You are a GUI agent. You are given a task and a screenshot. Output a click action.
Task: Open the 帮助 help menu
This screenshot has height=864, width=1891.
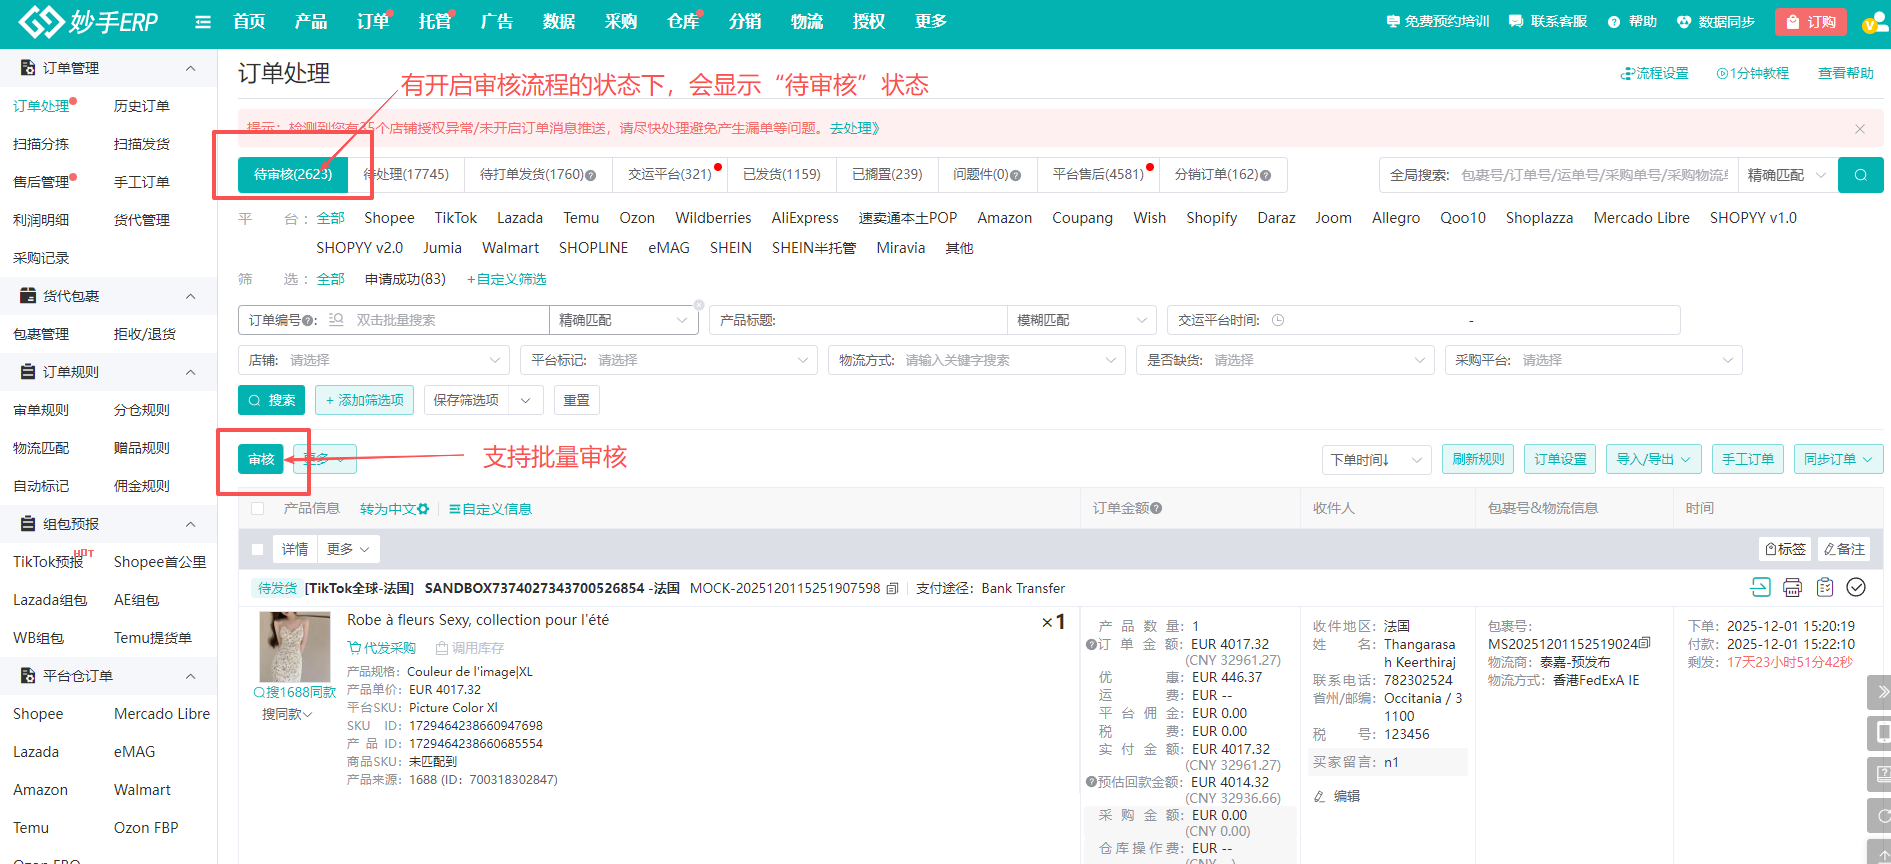pyautogui.click(x=1632, y=21)
